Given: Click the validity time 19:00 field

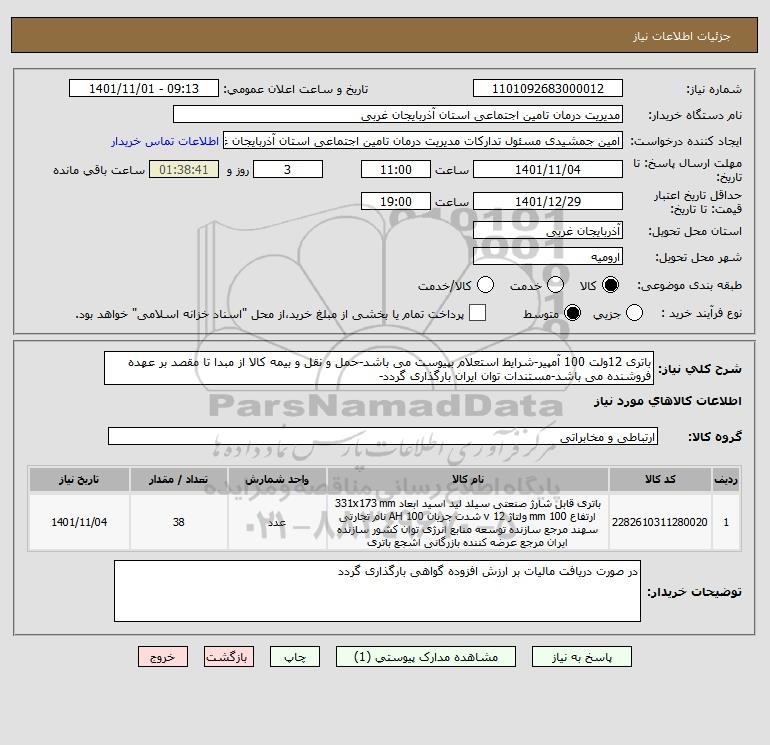Looking at the screenshot, I should (396, 201).
